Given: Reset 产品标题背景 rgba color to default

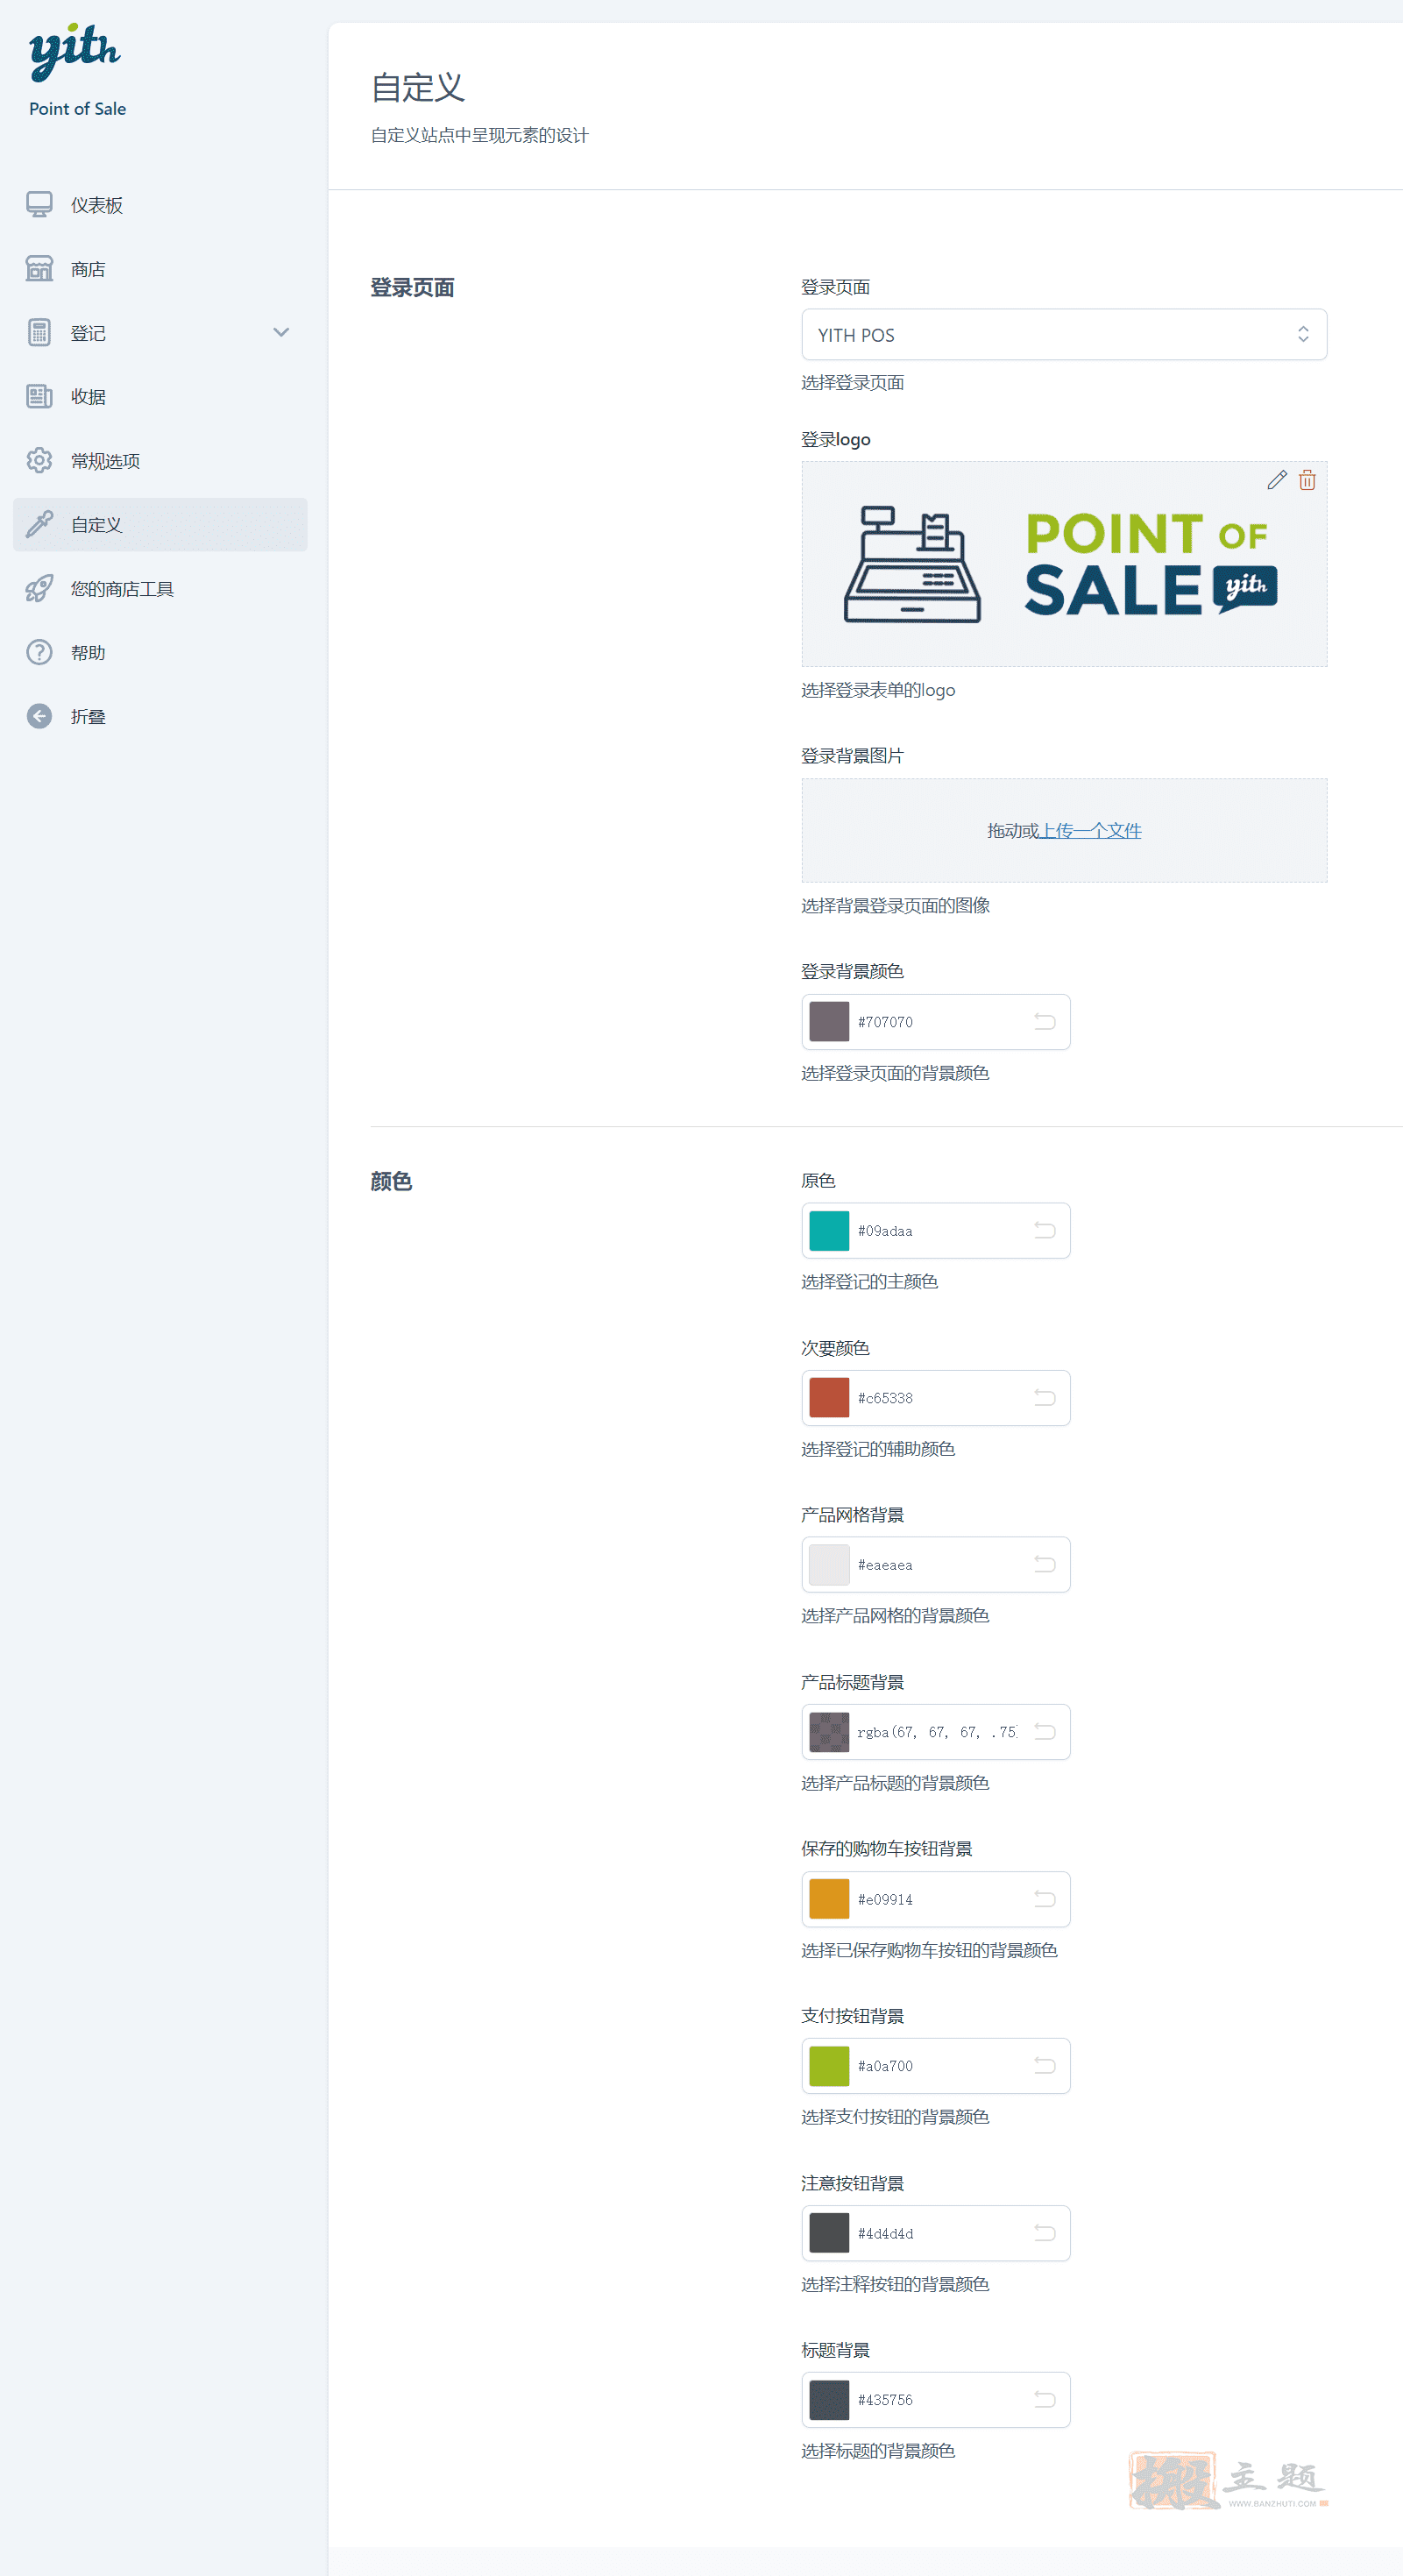Looking at the screenshot, I should pos(1044,1732).
